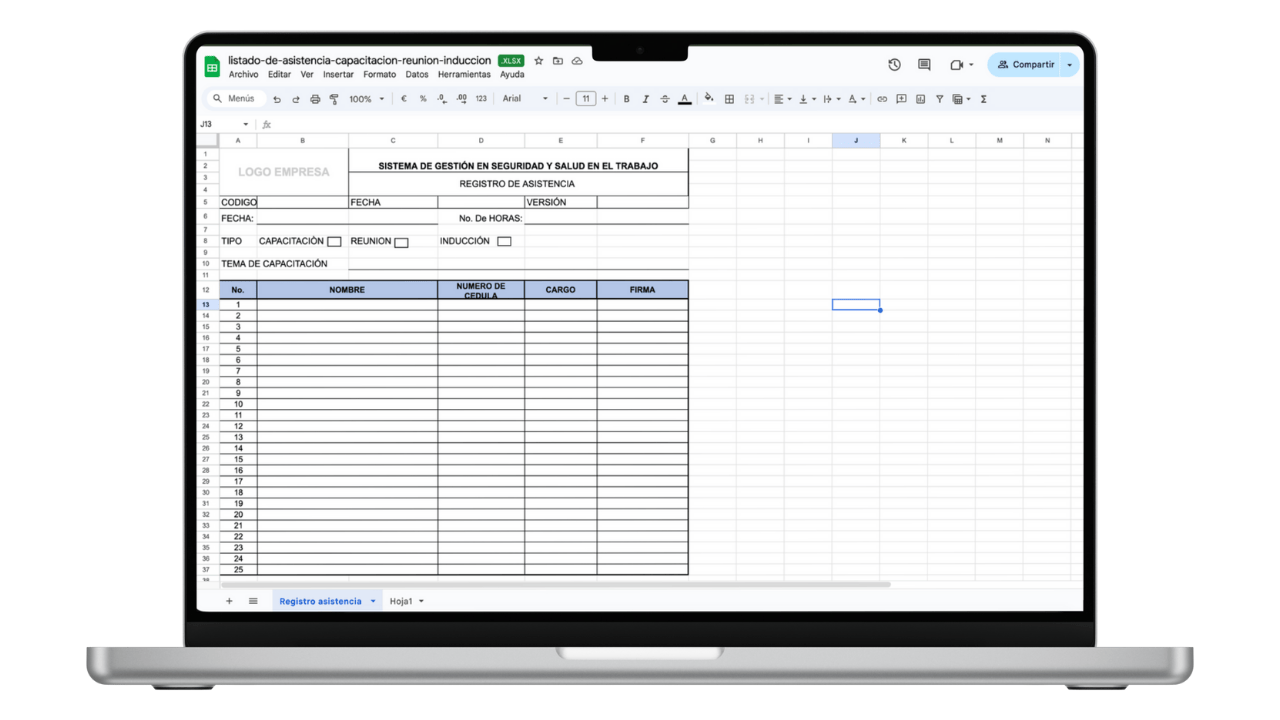Insert a link from the toolbar
This screenshot has height=720, width=1280.
coord(880,99)
